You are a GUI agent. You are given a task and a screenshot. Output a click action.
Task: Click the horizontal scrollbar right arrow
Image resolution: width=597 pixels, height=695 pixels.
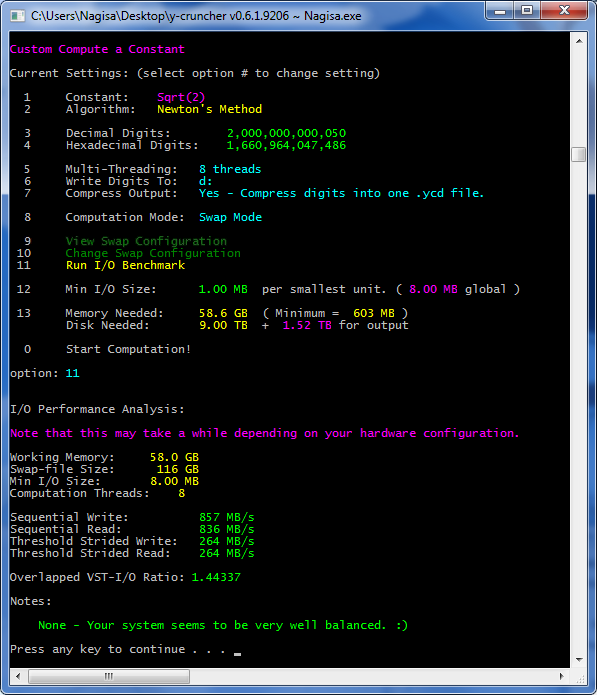pos(562,676)
